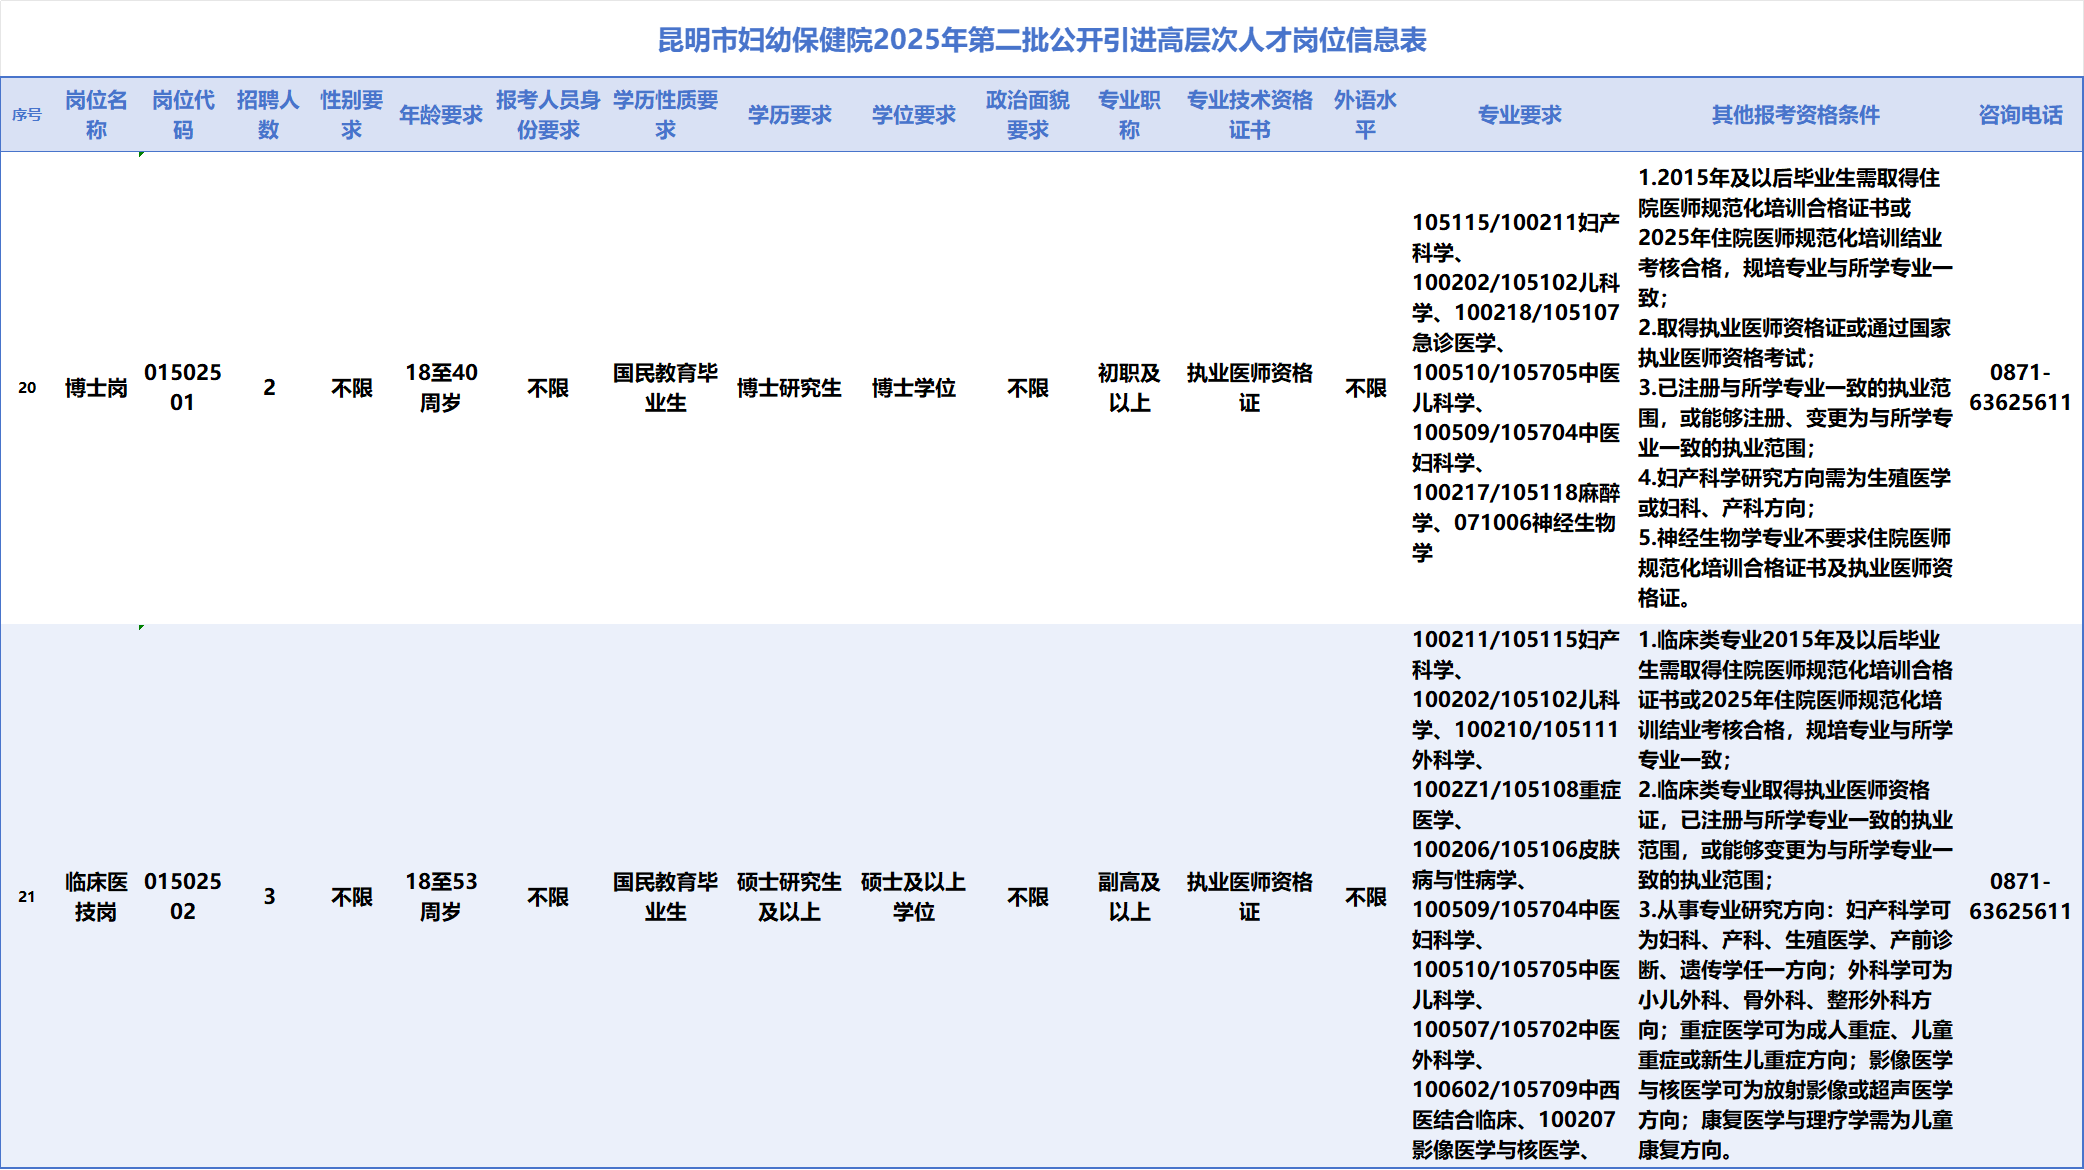The width and height of the screenshot is (2084, 1170).
Task: Click the 序号 column header
Action: coord(27,115)
